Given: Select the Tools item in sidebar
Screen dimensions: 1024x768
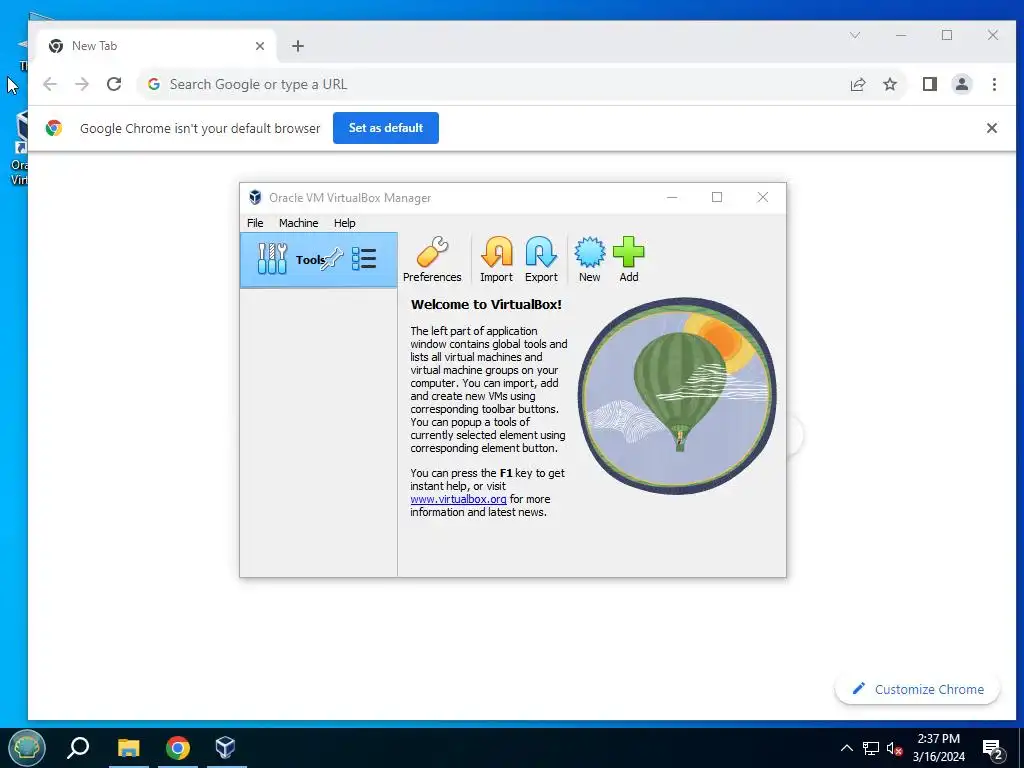Looking at the screenshot, I should (x=319, y=260).
